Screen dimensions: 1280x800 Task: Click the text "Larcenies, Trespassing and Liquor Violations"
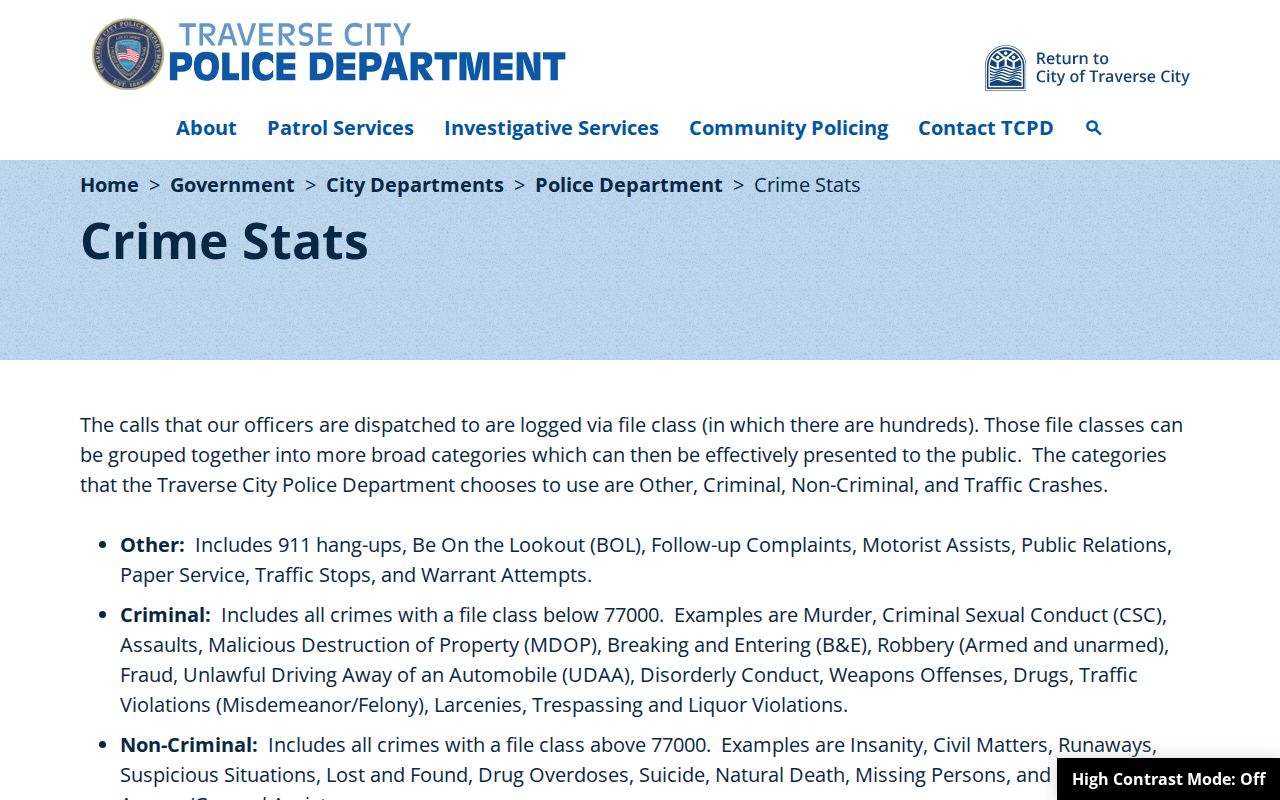pos(640,705)
